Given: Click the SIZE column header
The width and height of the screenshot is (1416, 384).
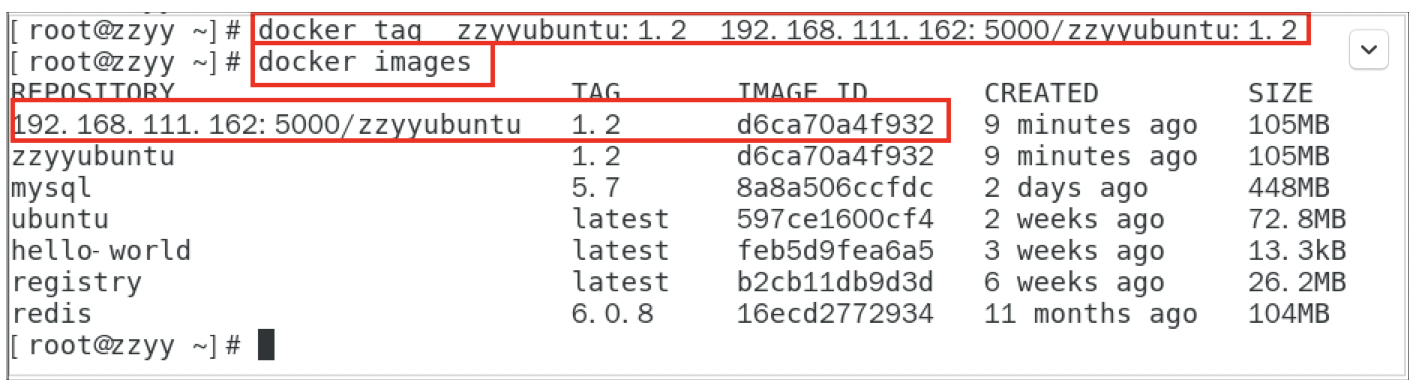Looking at the screenshot, I should 1281,93.
